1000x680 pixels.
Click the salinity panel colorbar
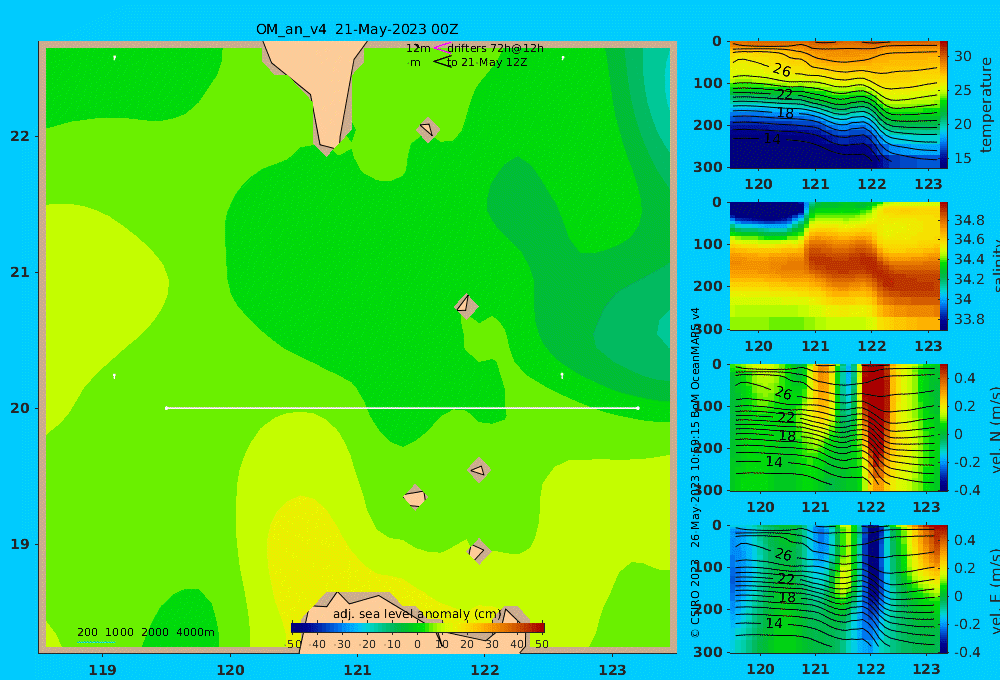943,266
